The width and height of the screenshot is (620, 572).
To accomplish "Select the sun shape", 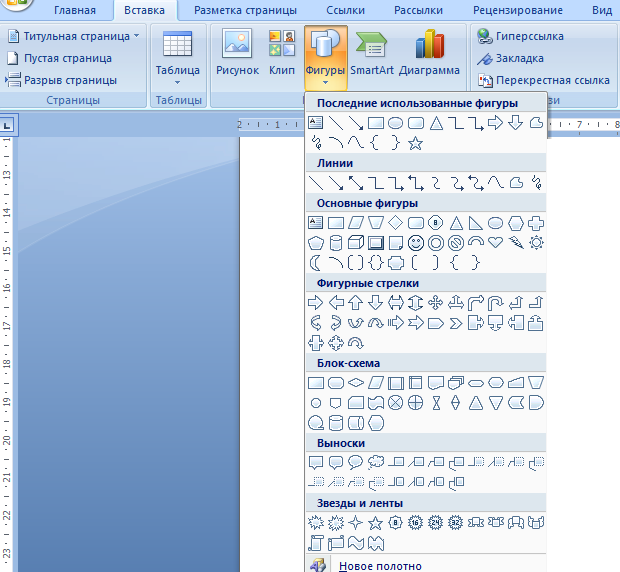I will pyautogui.click(x=536, y=243).
